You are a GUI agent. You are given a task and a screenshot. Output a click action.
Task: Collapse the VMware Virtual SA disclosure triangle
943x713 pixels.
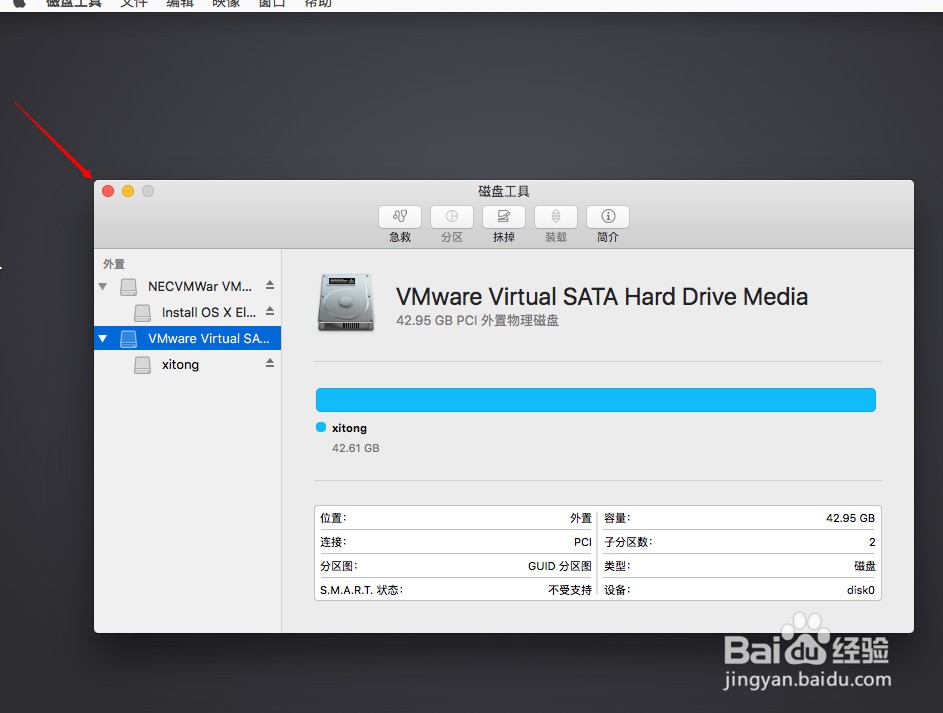point(103,338)
